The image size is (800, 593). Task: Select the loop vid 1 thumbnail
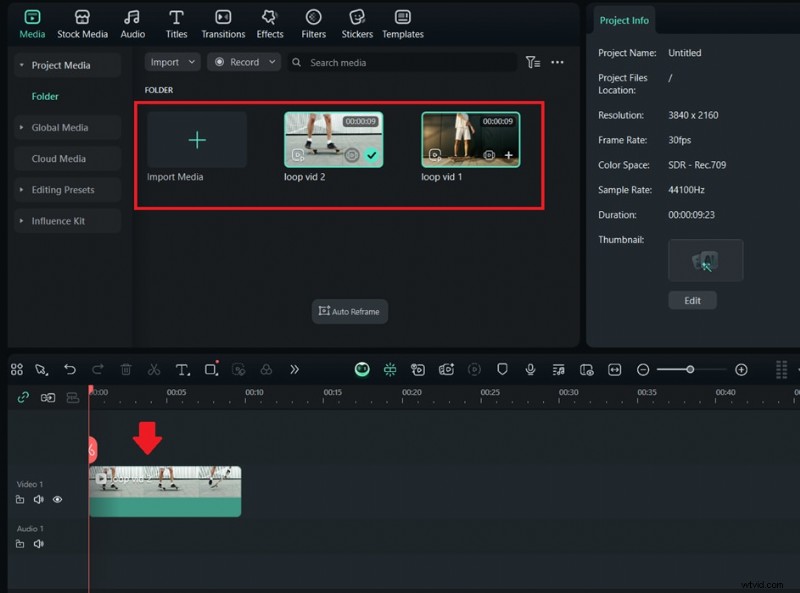(x=469, y=140)
